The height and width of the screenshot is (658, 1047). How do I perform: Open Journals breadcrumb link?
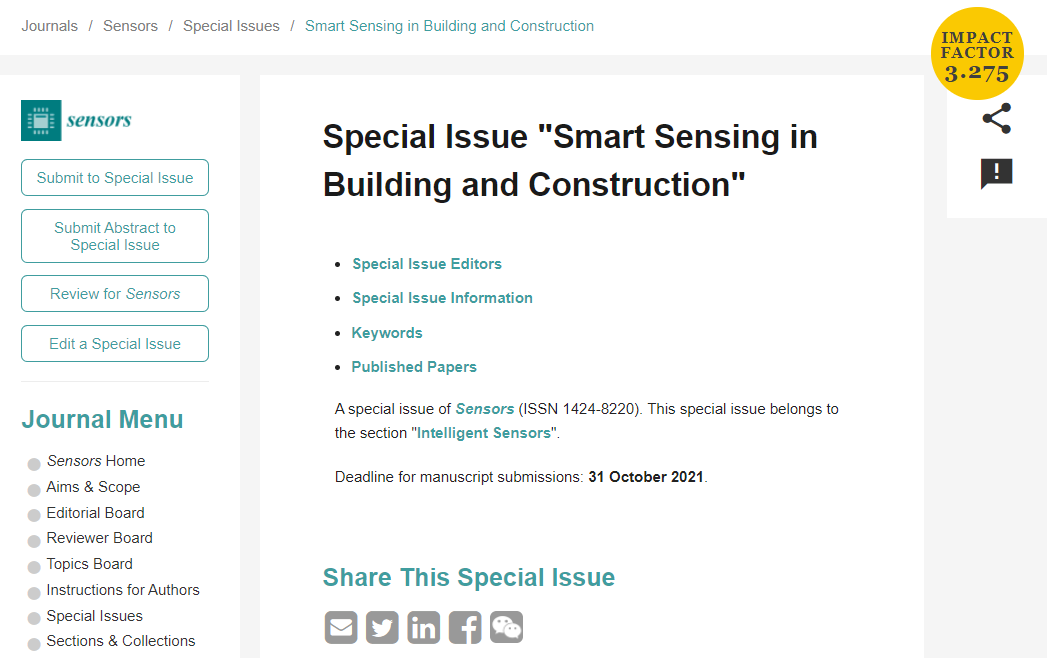49,26
